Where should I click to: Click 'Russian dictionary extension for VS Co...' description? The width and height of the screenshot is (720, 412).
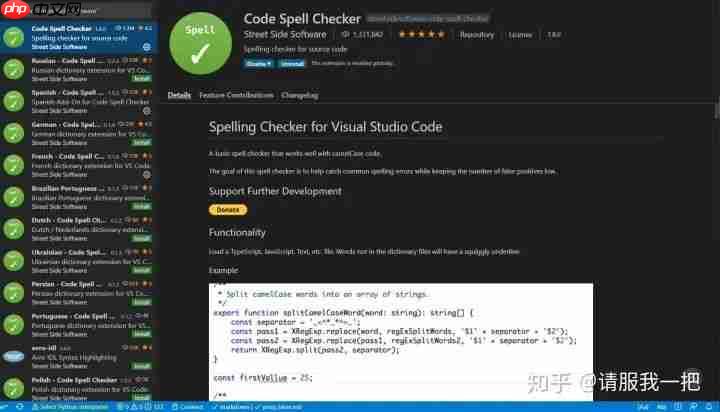tap(90, 70)
